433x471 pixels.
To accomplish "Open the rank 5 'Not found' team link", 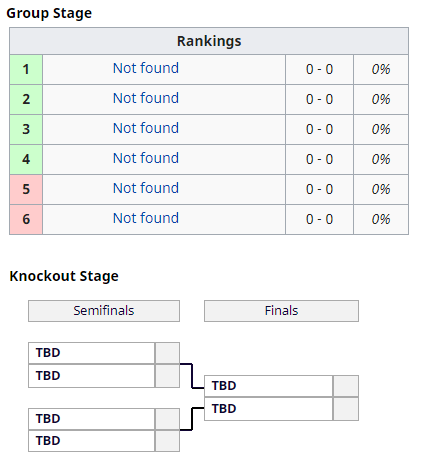I will [x=146, y=188].
